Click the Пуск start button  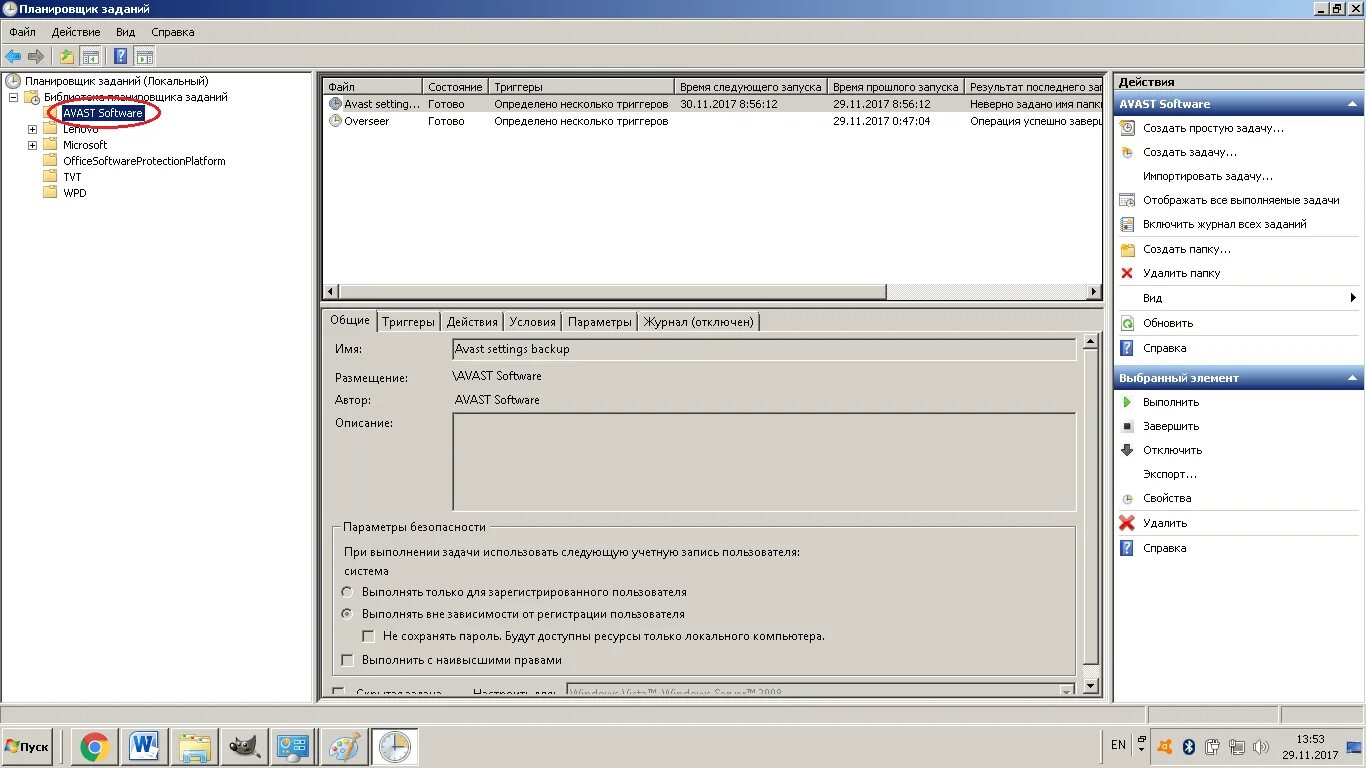[x=28, y=746]
